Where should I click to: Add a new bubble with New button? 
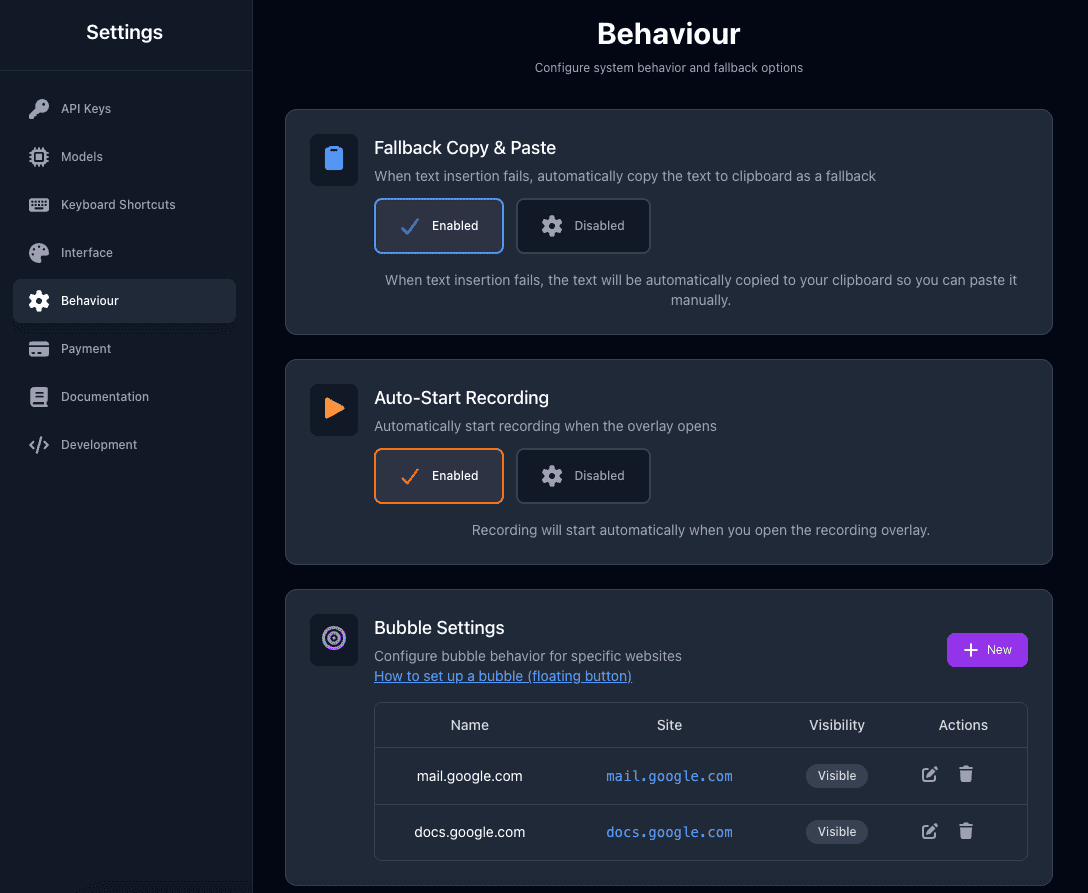(x=986, y=650)
